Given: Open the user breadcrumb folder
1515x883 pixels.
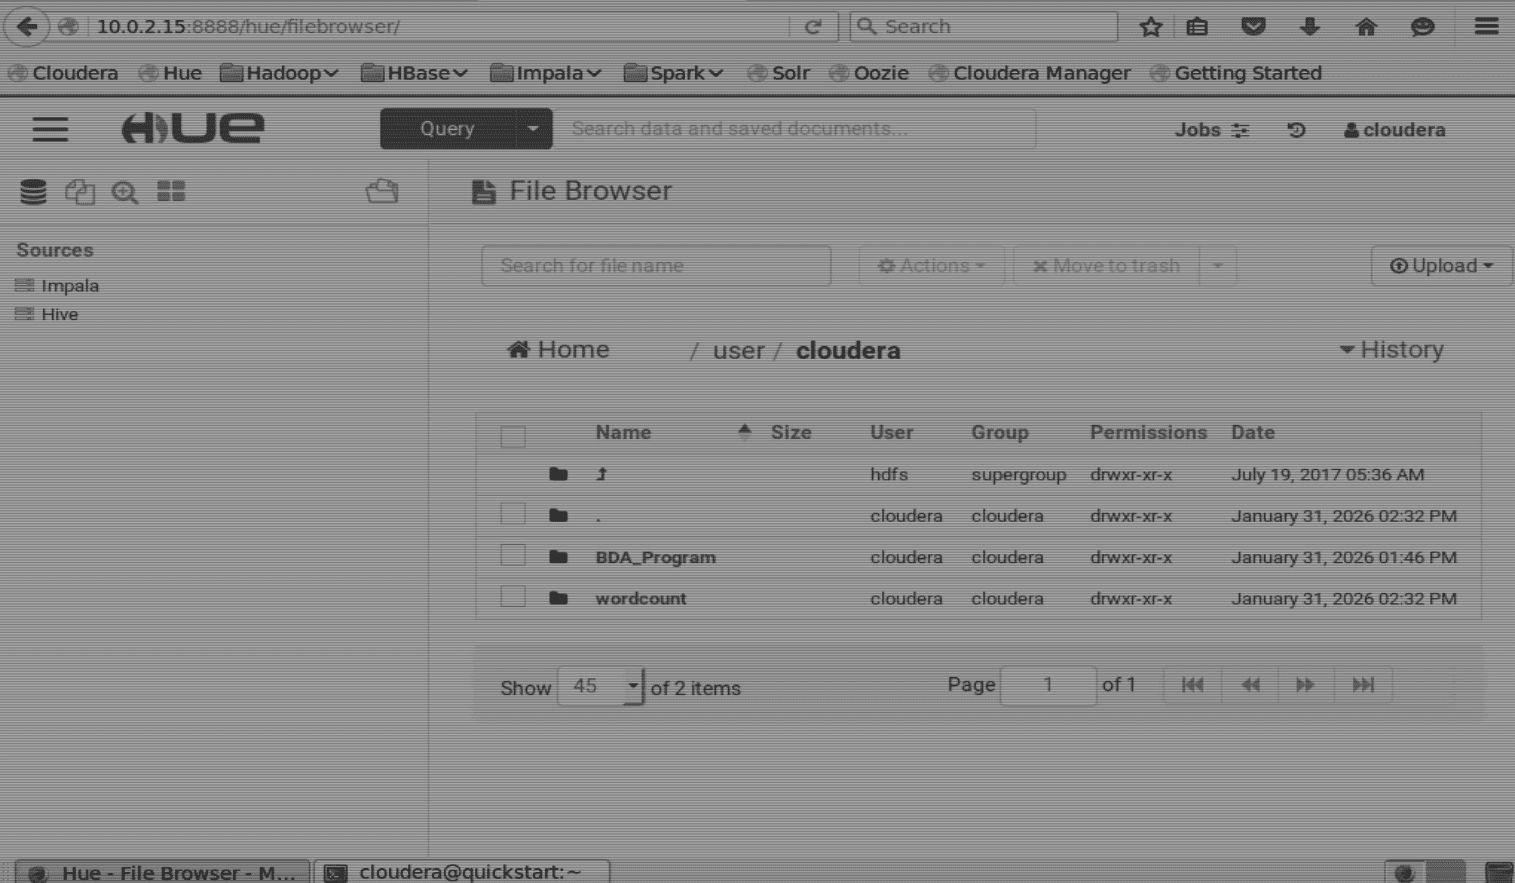Looking at the screenshot, I should 738,351.
